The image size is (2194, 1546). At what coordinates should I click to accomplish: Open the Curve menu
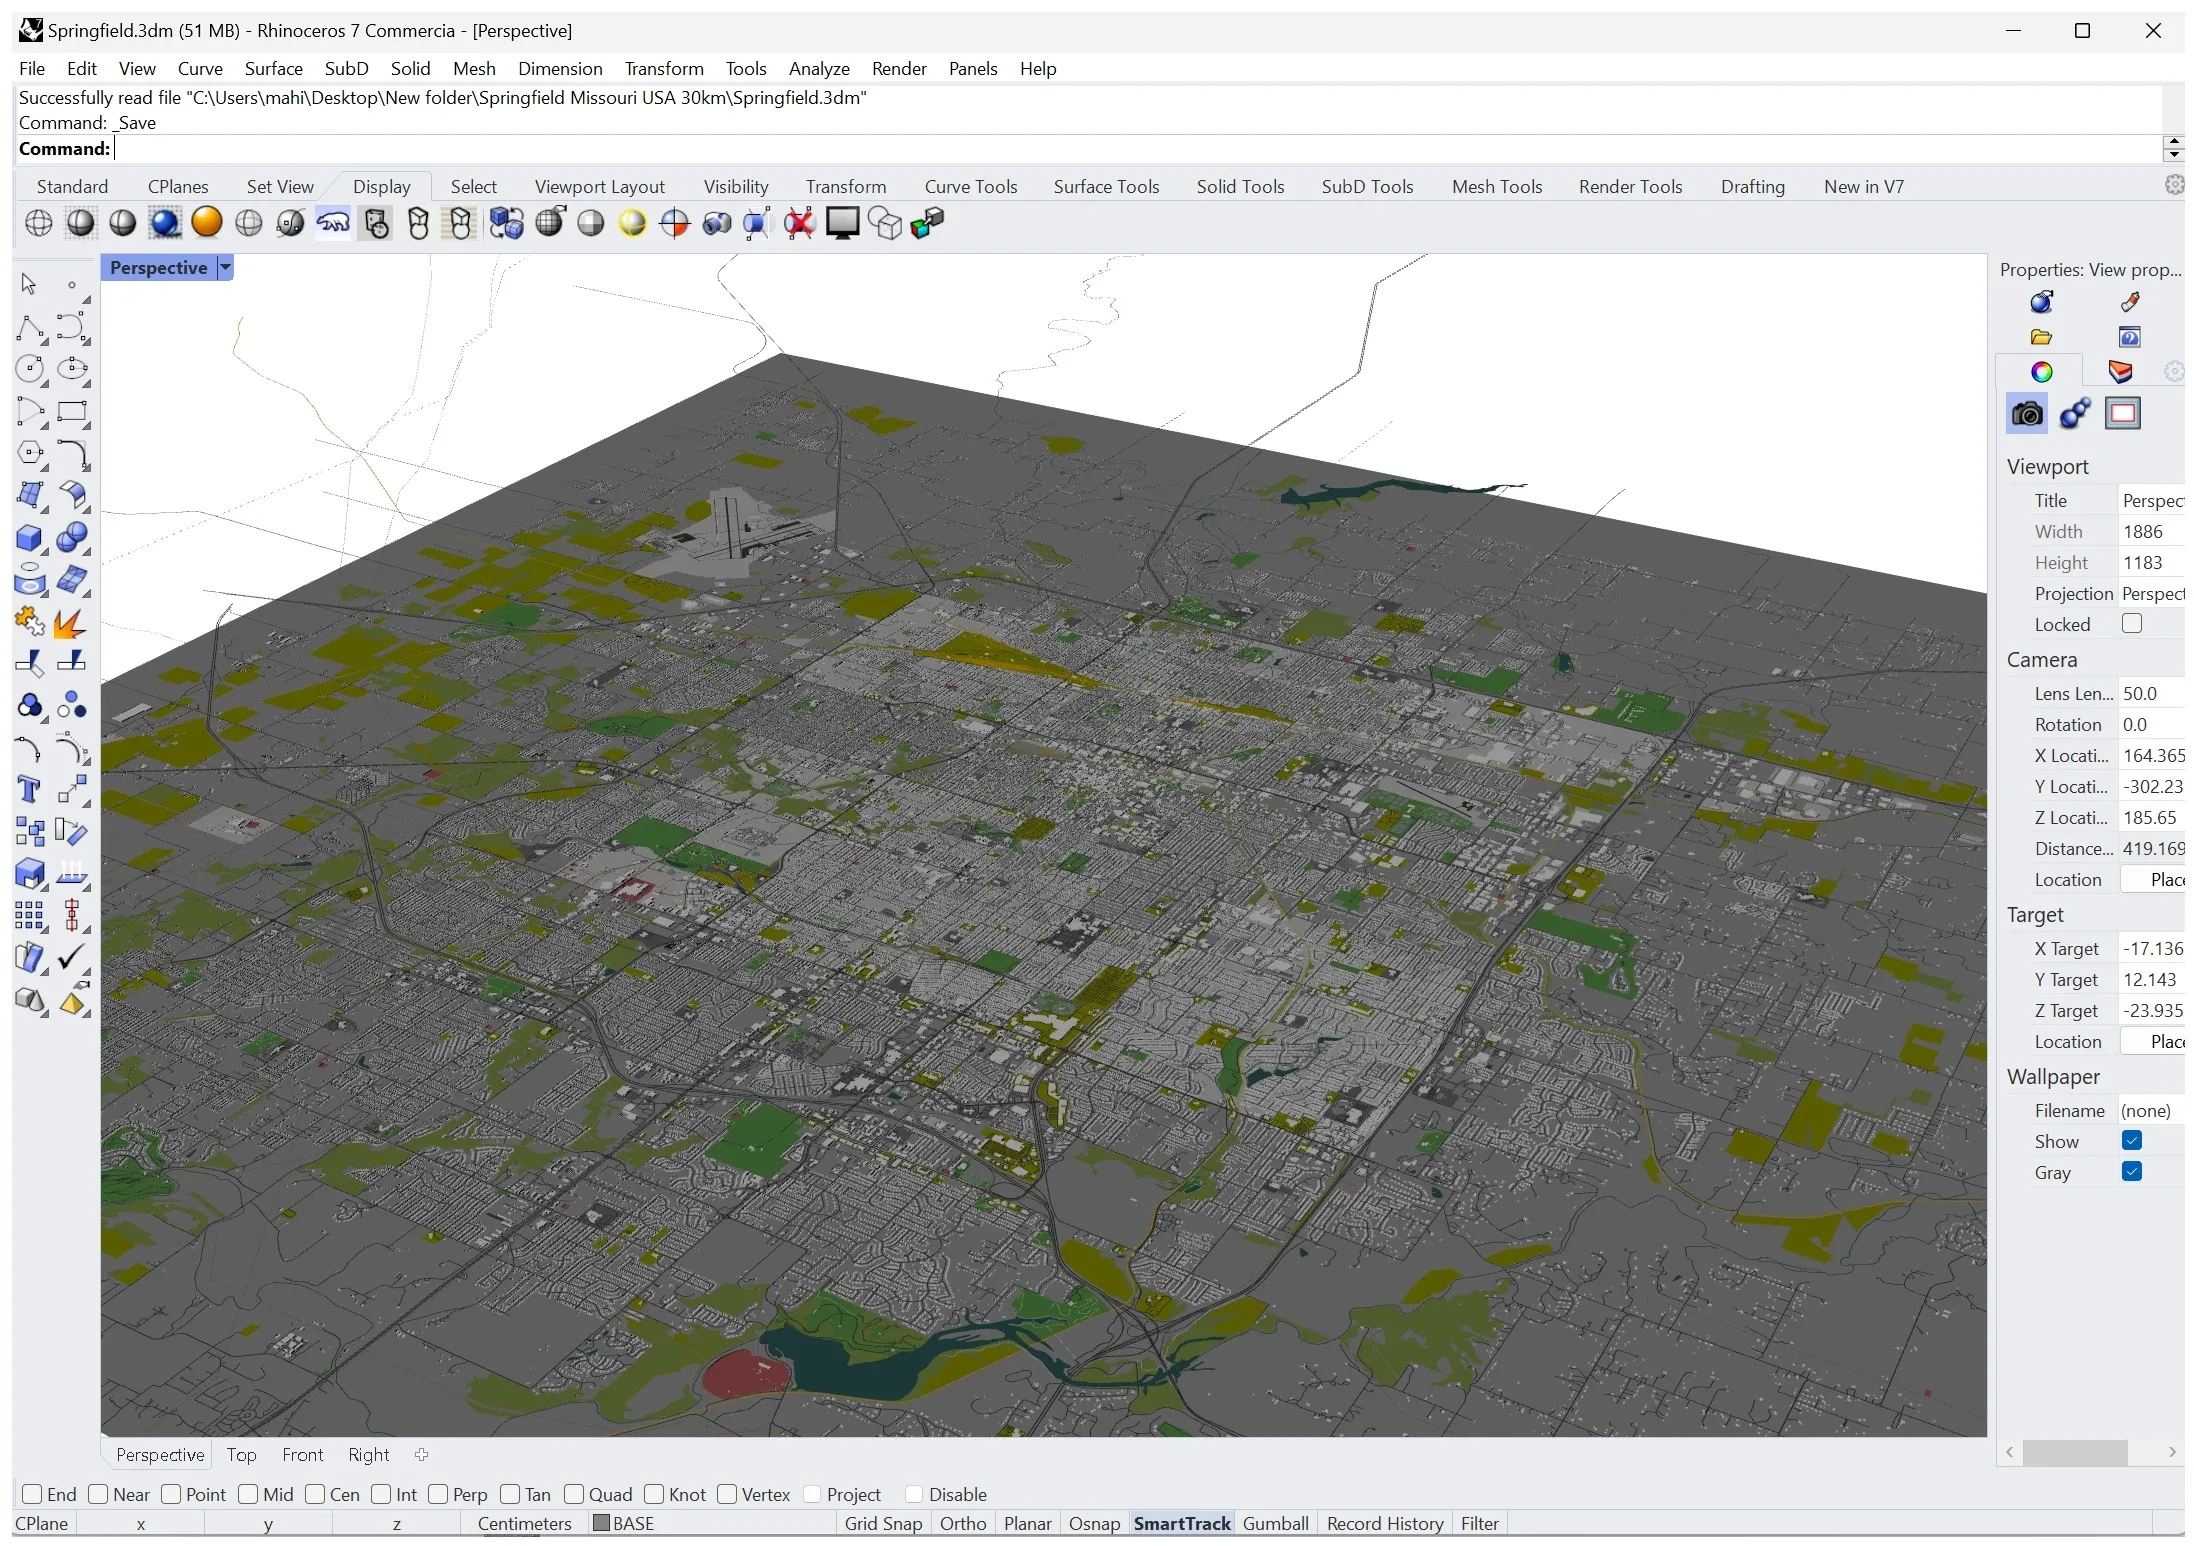[200, 68]
